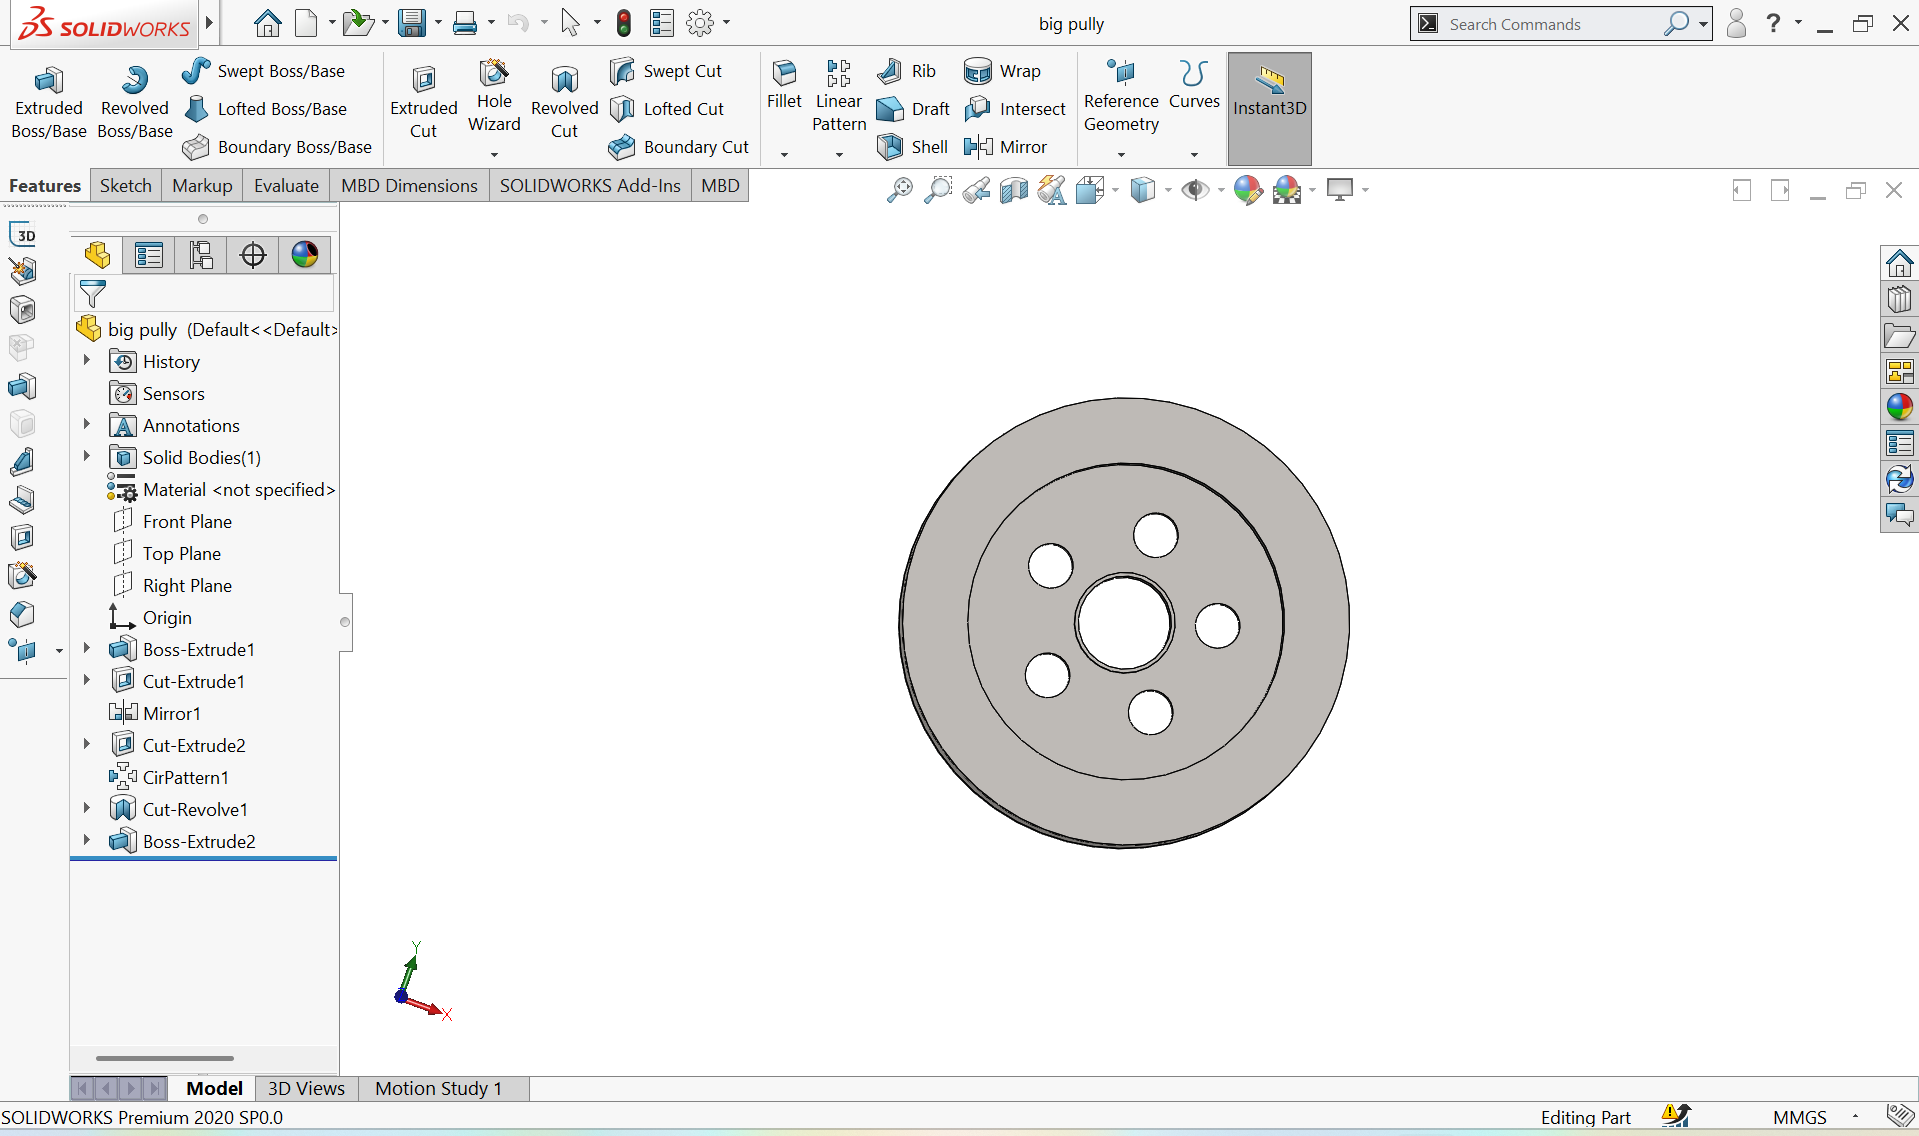Open the DisplayManager color sphere tab
The height and width of the screenshot is (1136, 1919).
click(x=305, y=255)
